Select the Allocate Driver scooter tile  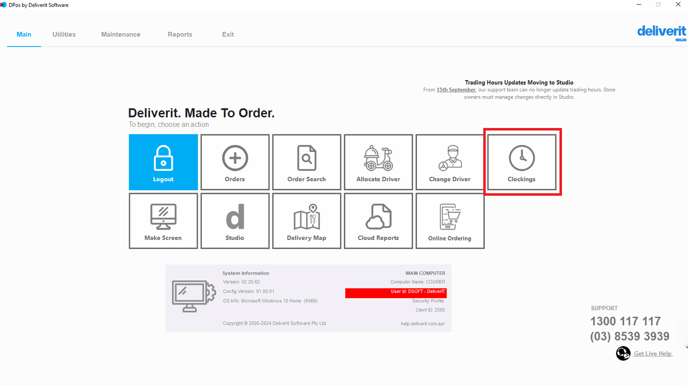pyautogui.click(x=378, y=162)
